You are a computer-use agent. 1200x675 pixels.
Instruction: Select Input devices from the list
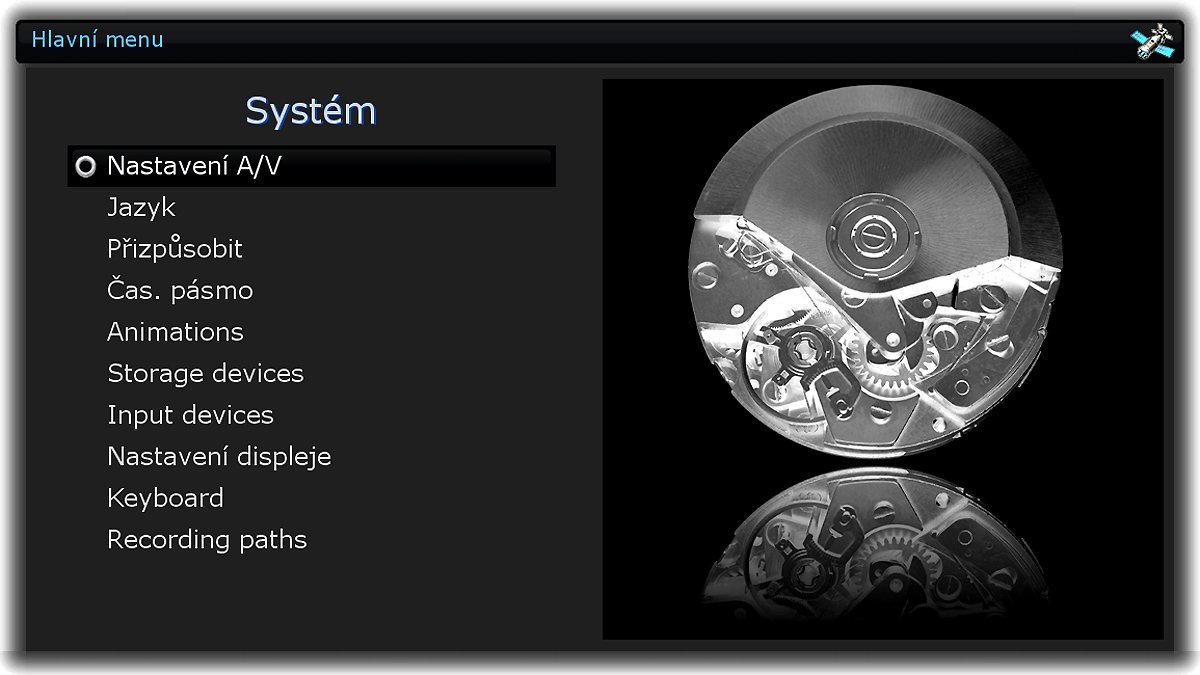point(190,415)
